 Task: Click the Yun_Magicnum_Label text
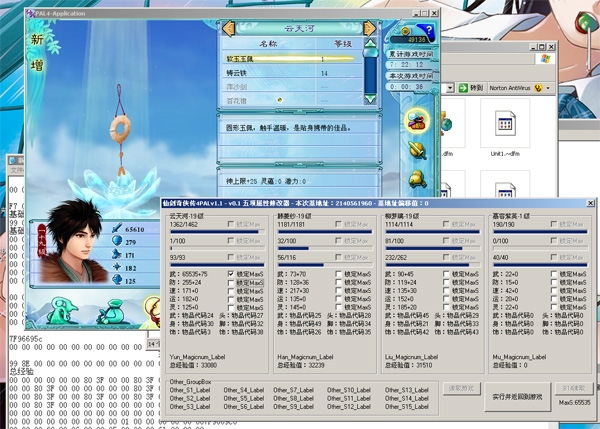click(197, 357)
